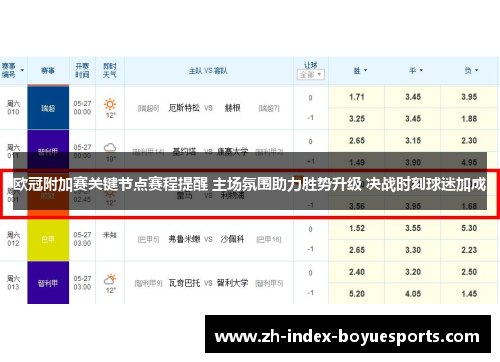The image size is (500, 362).
Task: Click kickoff time 05-27 00:00 for 瑞超 match
Action: coord(82,108)
